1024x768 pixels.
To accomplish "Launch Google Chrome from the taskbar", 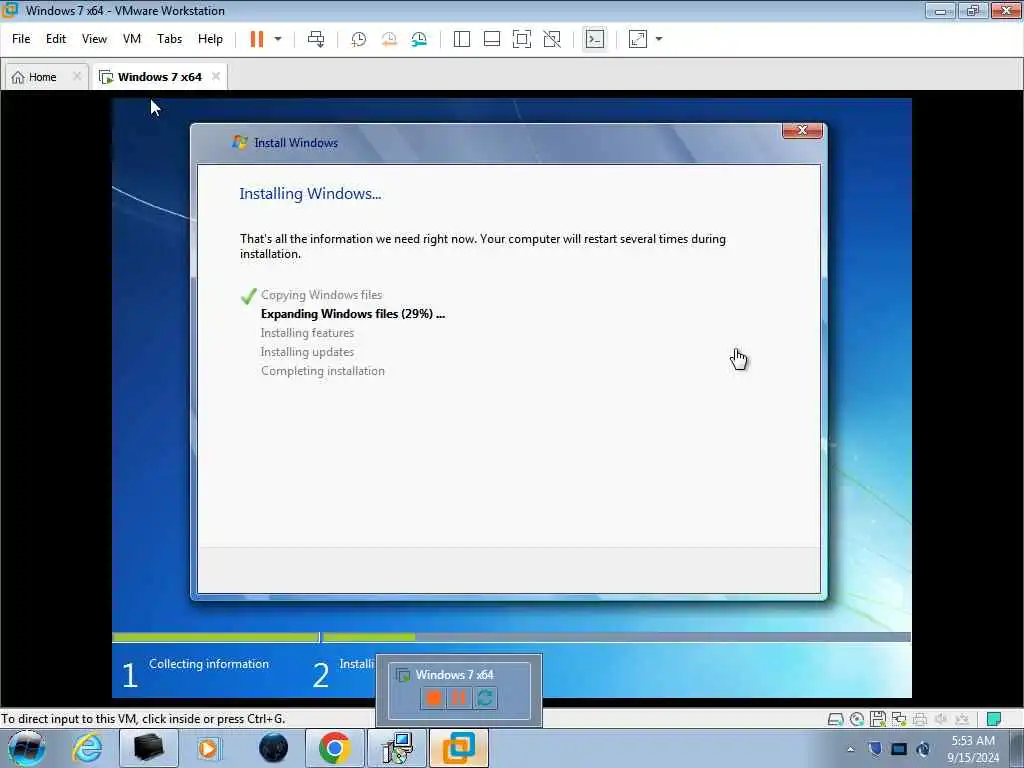I will point(334,748).
